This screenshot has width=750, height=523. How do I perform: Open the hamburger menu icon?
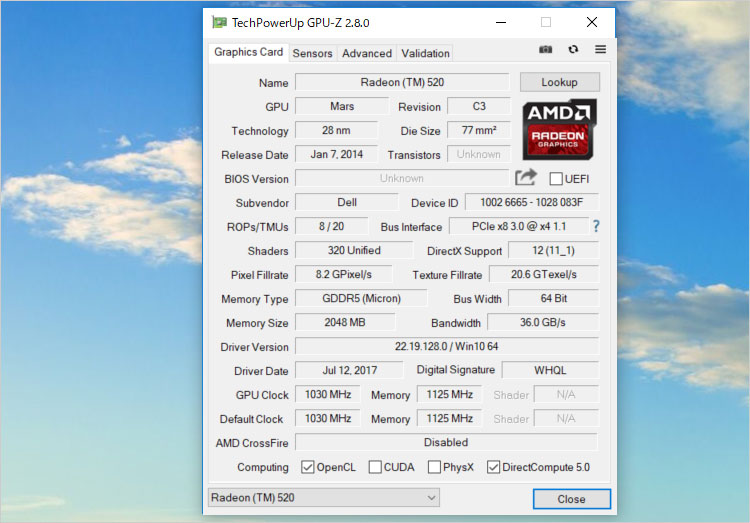point(600,49)
